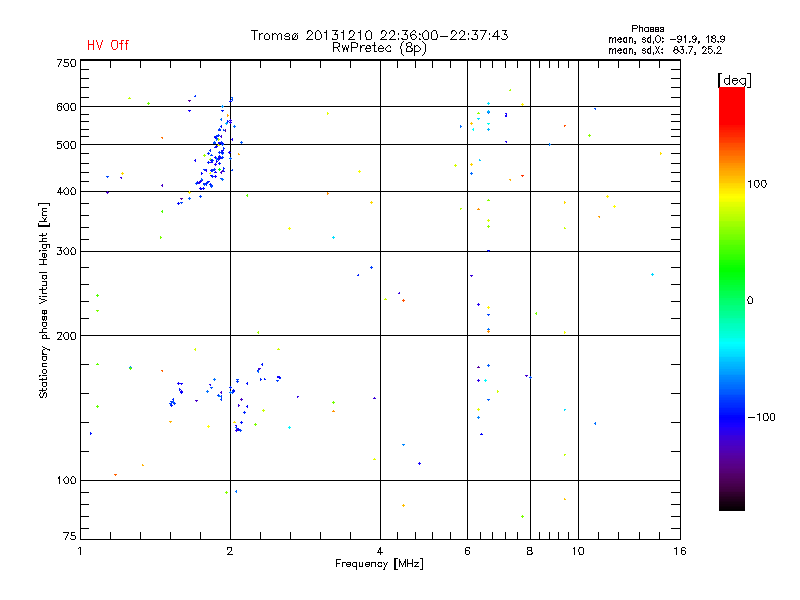Select the 'mean, sd,X: 83.7, 25.2' line
The height and width of the screenshot is (600, 800).
[x=665, y=50]
